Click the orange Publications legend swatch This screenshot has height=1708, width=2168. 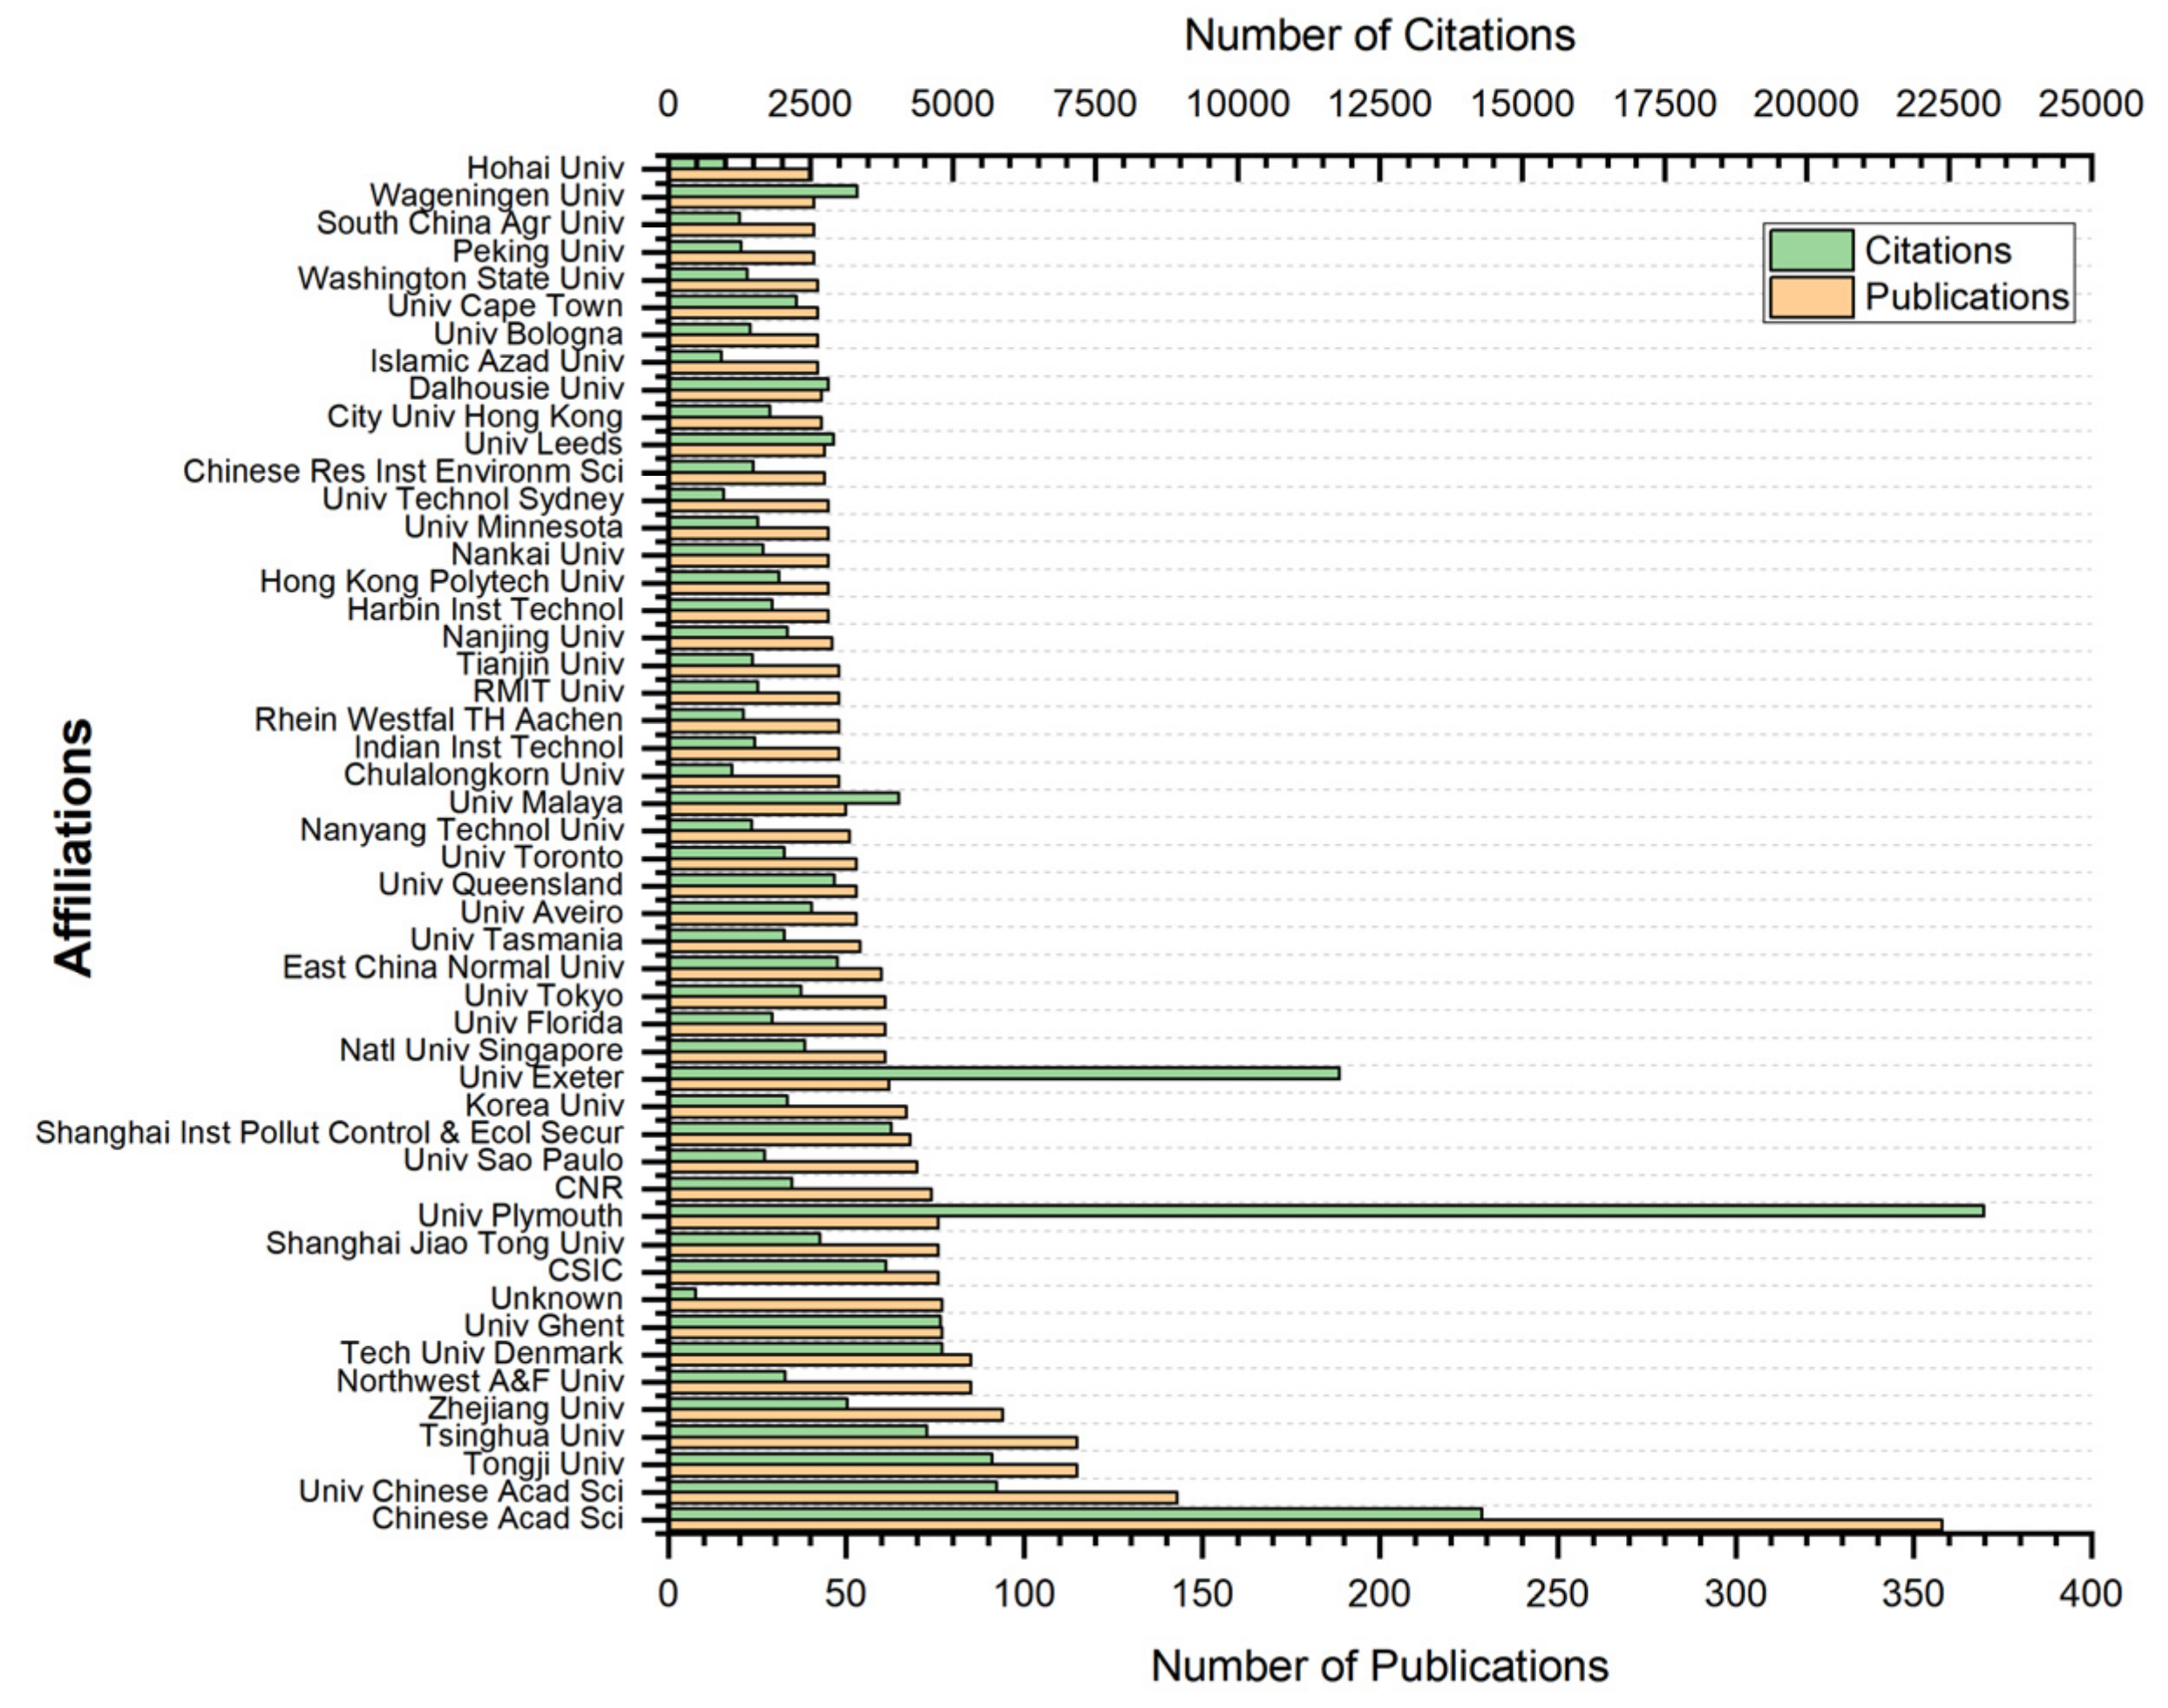click(1810, 297)
